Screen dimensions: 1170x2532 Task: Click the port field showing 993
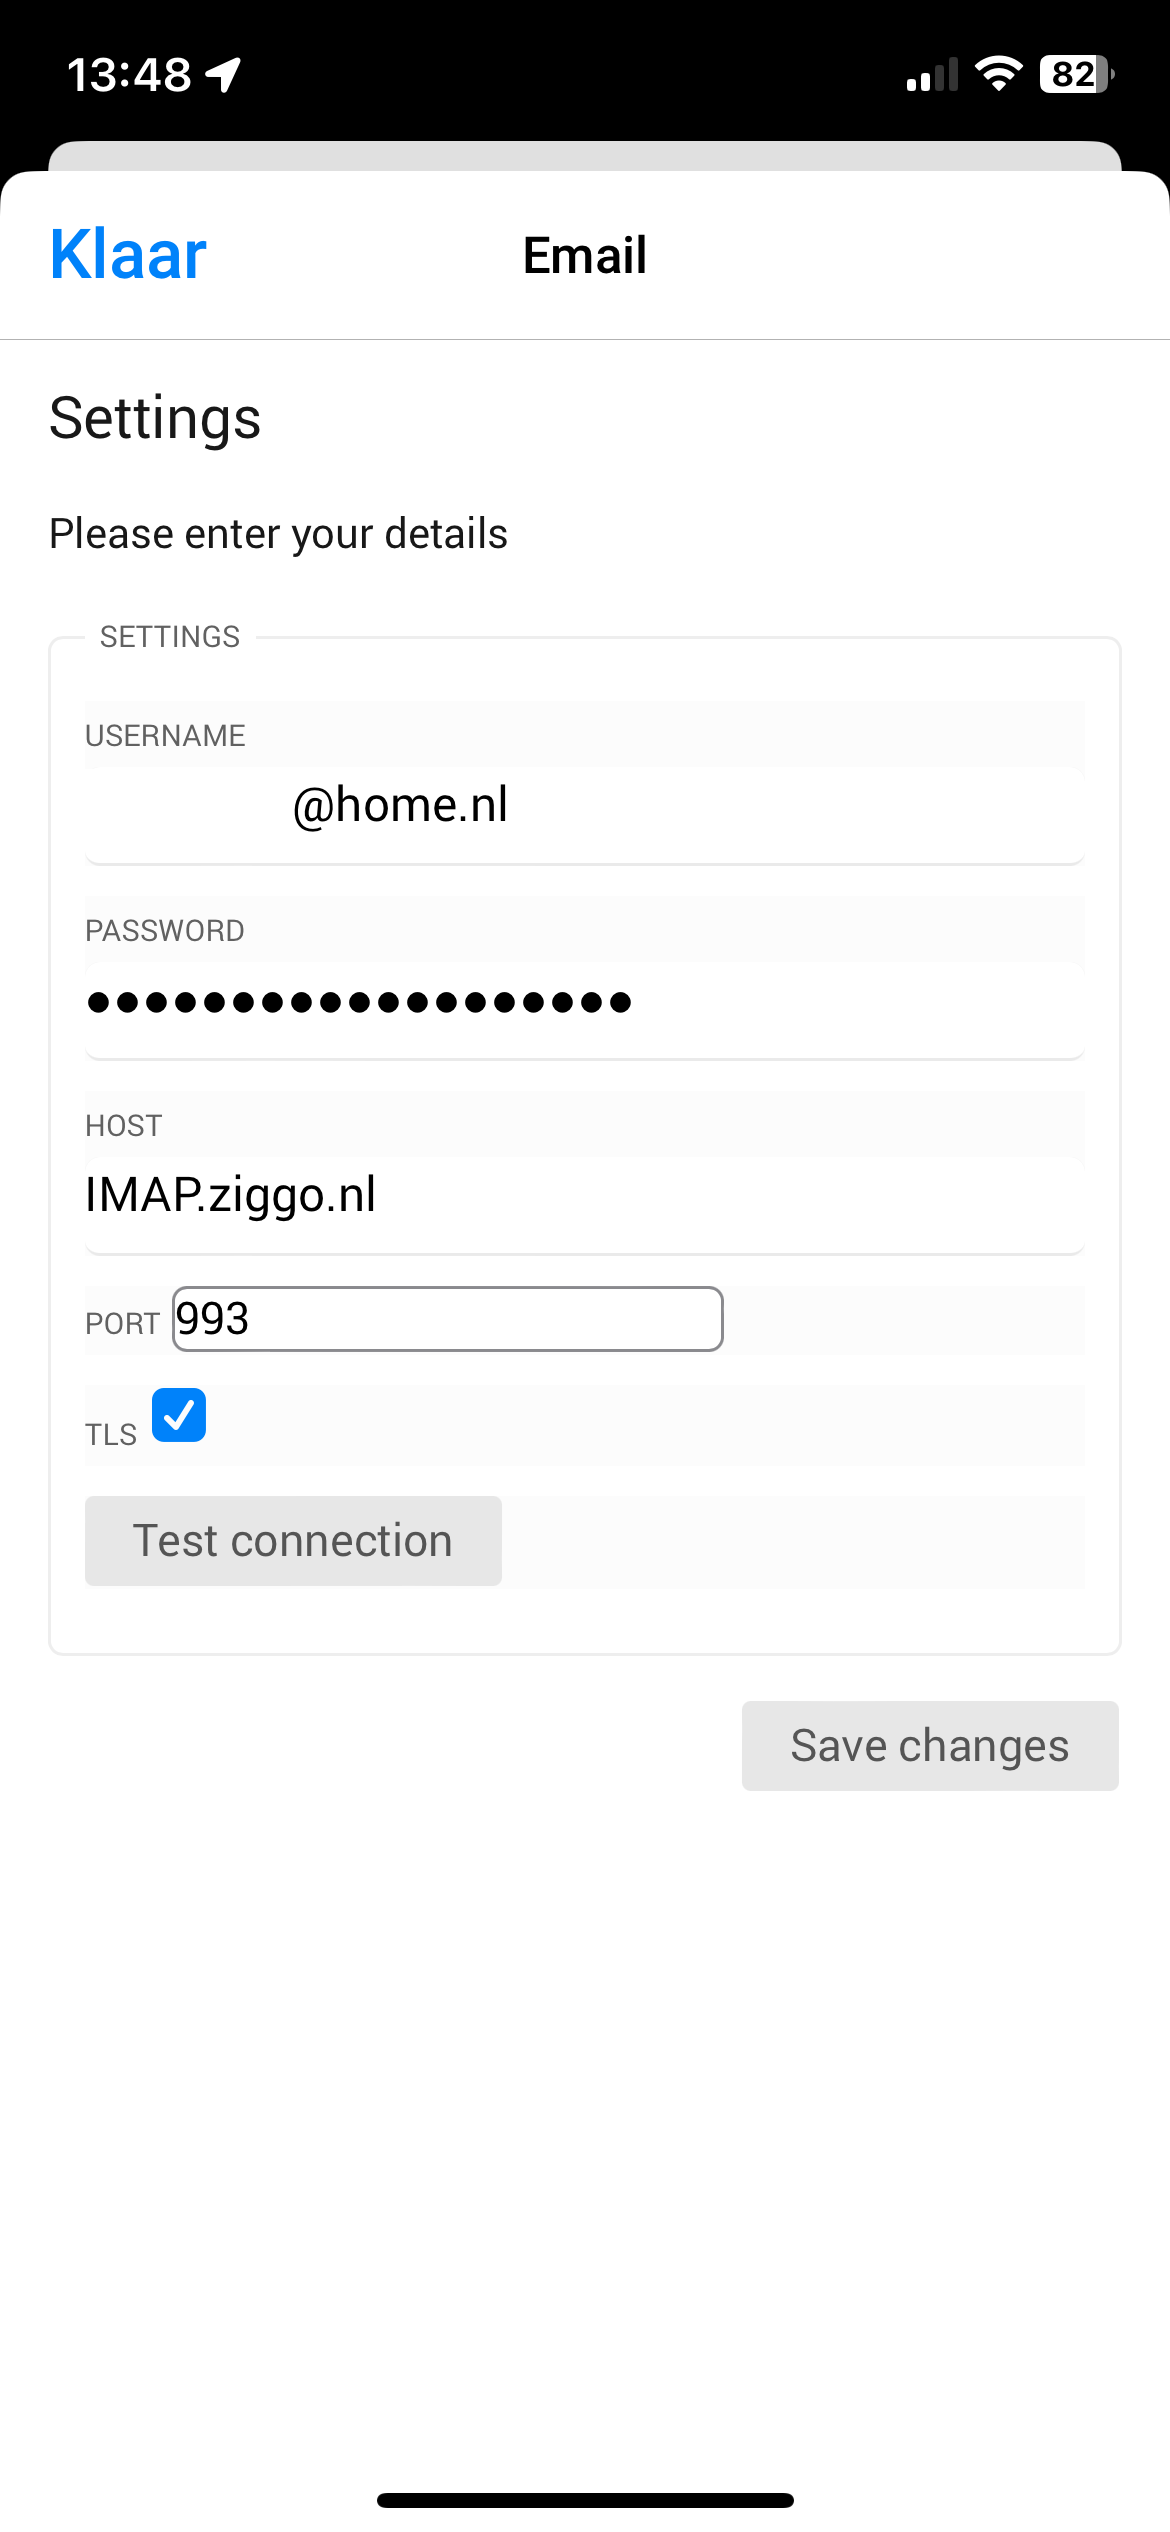click(x=447, y=1319)
